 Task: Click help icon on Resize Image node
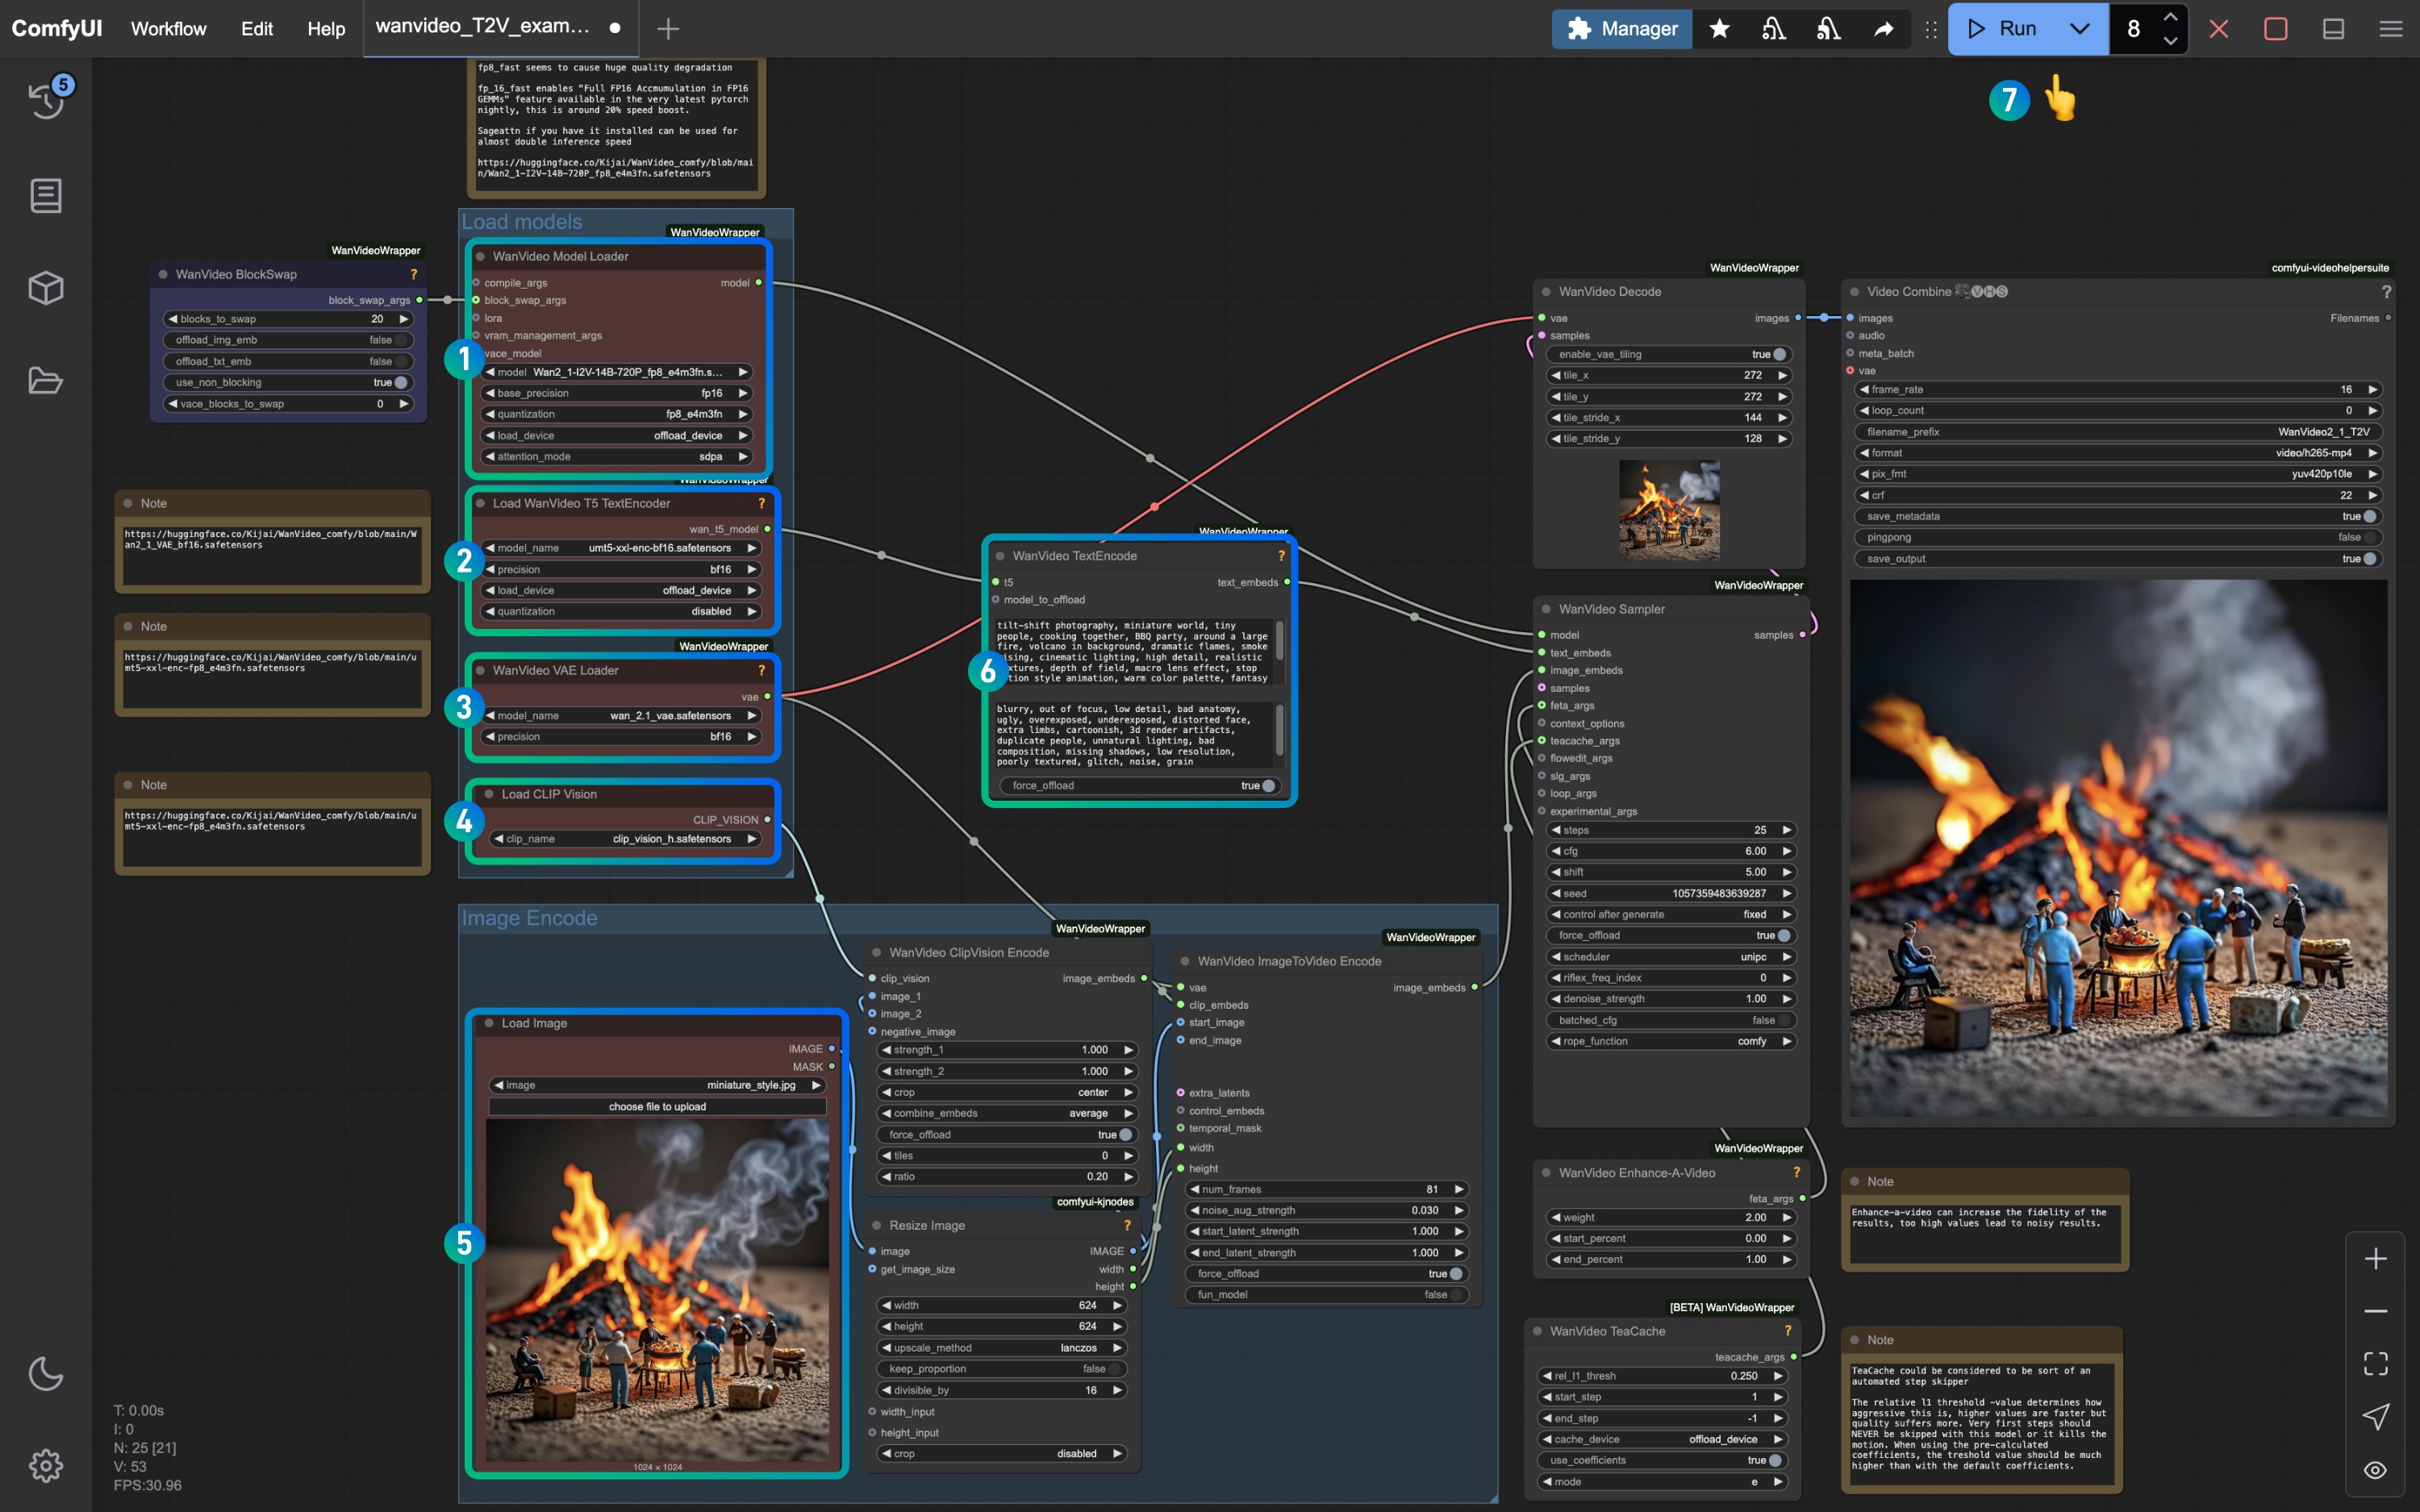1126,1225
